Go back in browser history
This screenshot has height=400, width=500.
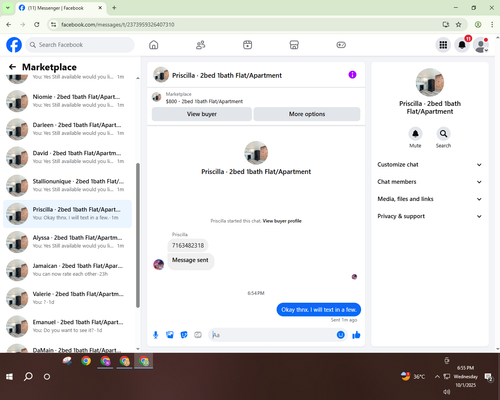click(x=9, y=24)
